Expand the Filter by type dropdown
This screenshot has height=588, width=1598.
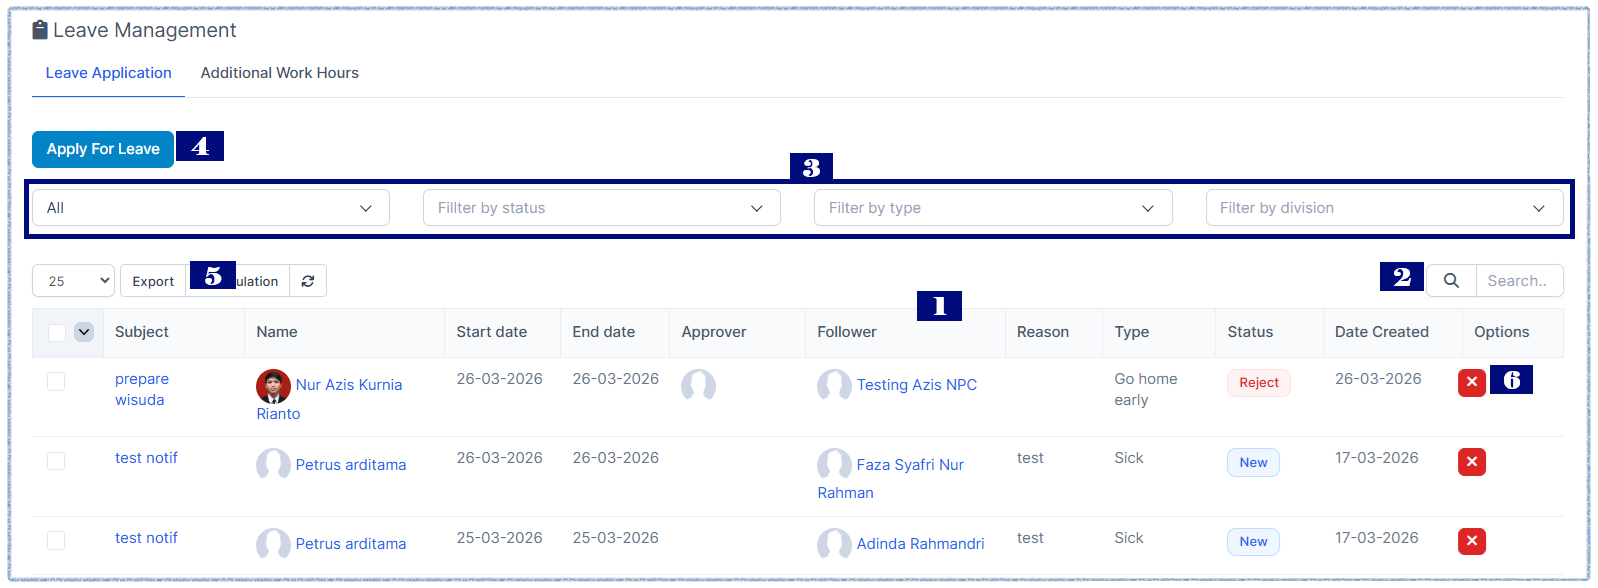point(992,208)
